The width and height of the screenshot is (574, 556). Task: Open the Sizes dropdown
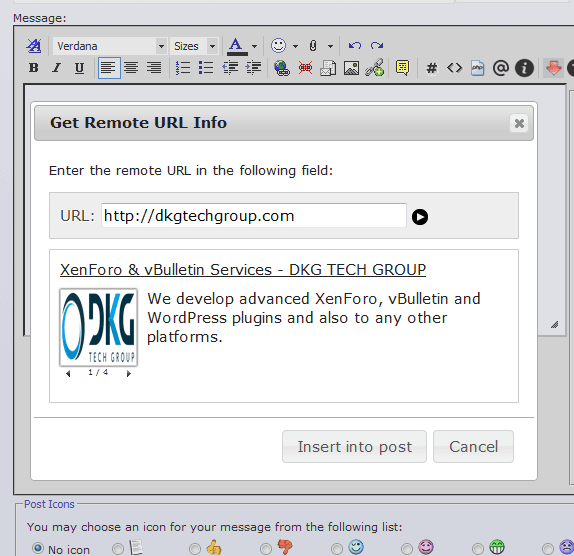(194, 46)
